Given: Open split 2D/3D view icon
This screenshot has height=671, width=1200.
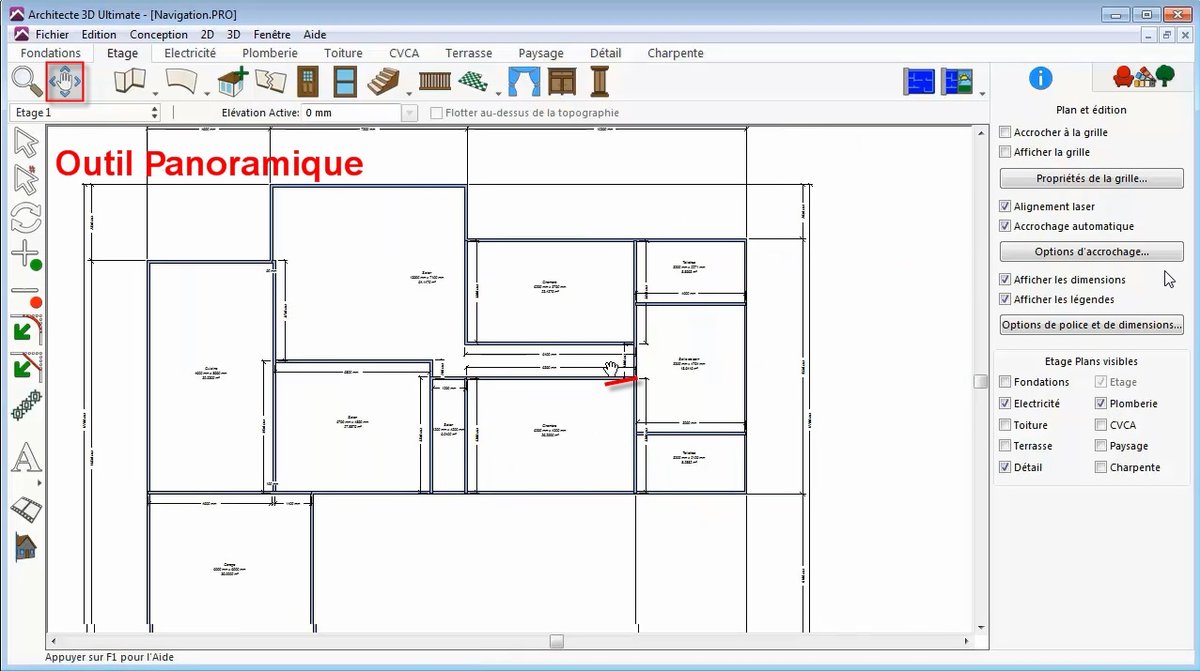Looking at the screenshot, I should (957, 82).
